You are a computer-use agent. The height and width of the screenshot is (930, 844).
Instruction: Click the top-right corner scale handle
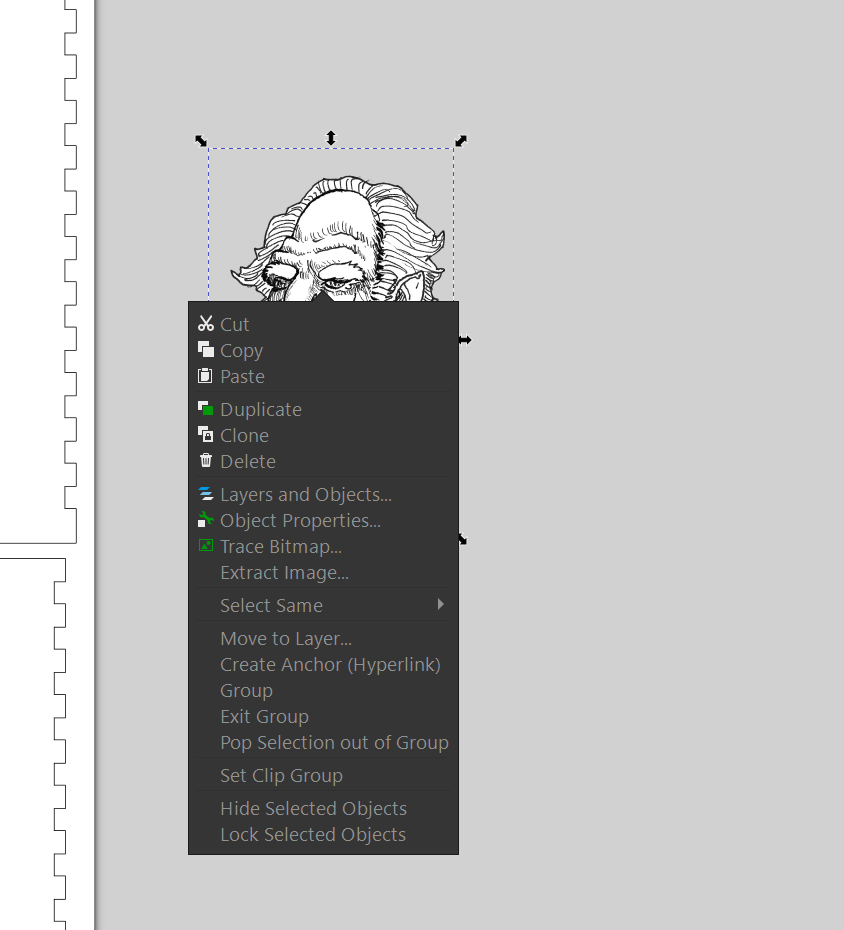tap(461, 141)
